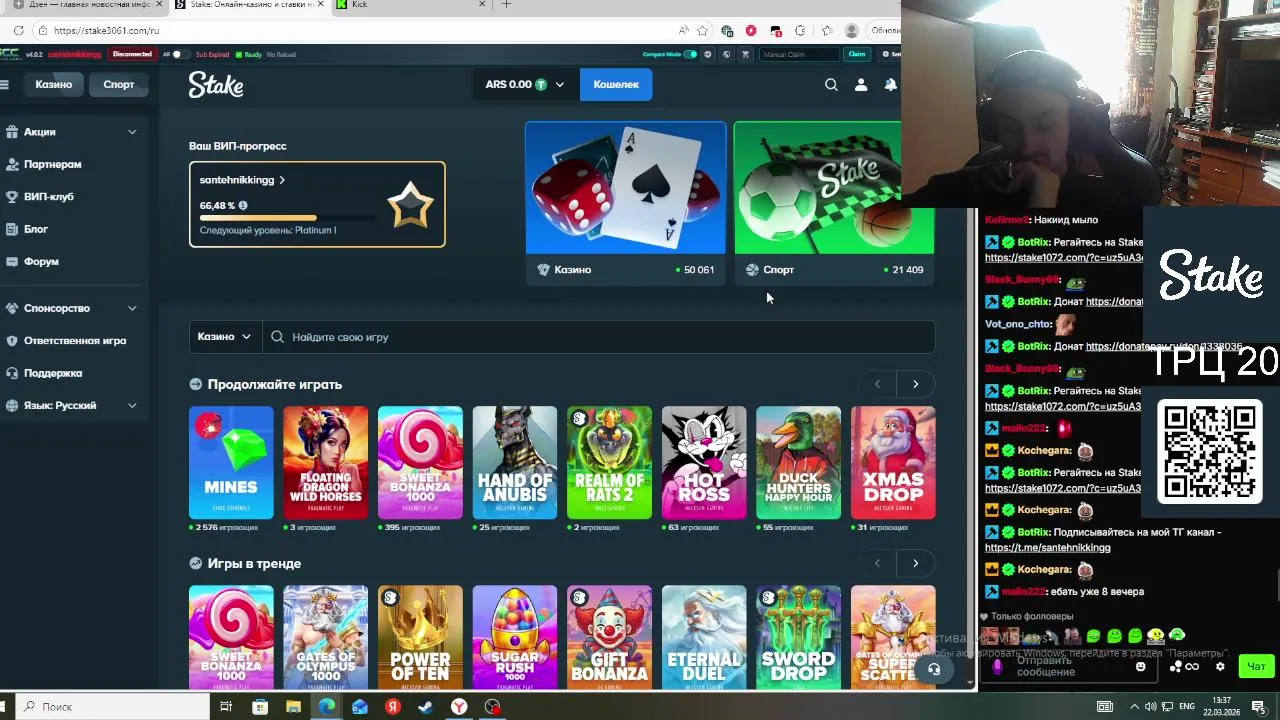Click the Найдите свою игру search field
This screenshot has width=1280, height=720.
(599, 337)
